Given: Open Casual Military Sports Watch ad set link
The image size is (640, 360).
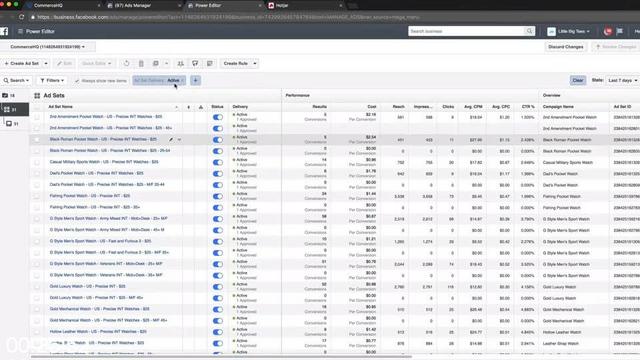Looking at the screenshot, I should (x=104, y=162).
